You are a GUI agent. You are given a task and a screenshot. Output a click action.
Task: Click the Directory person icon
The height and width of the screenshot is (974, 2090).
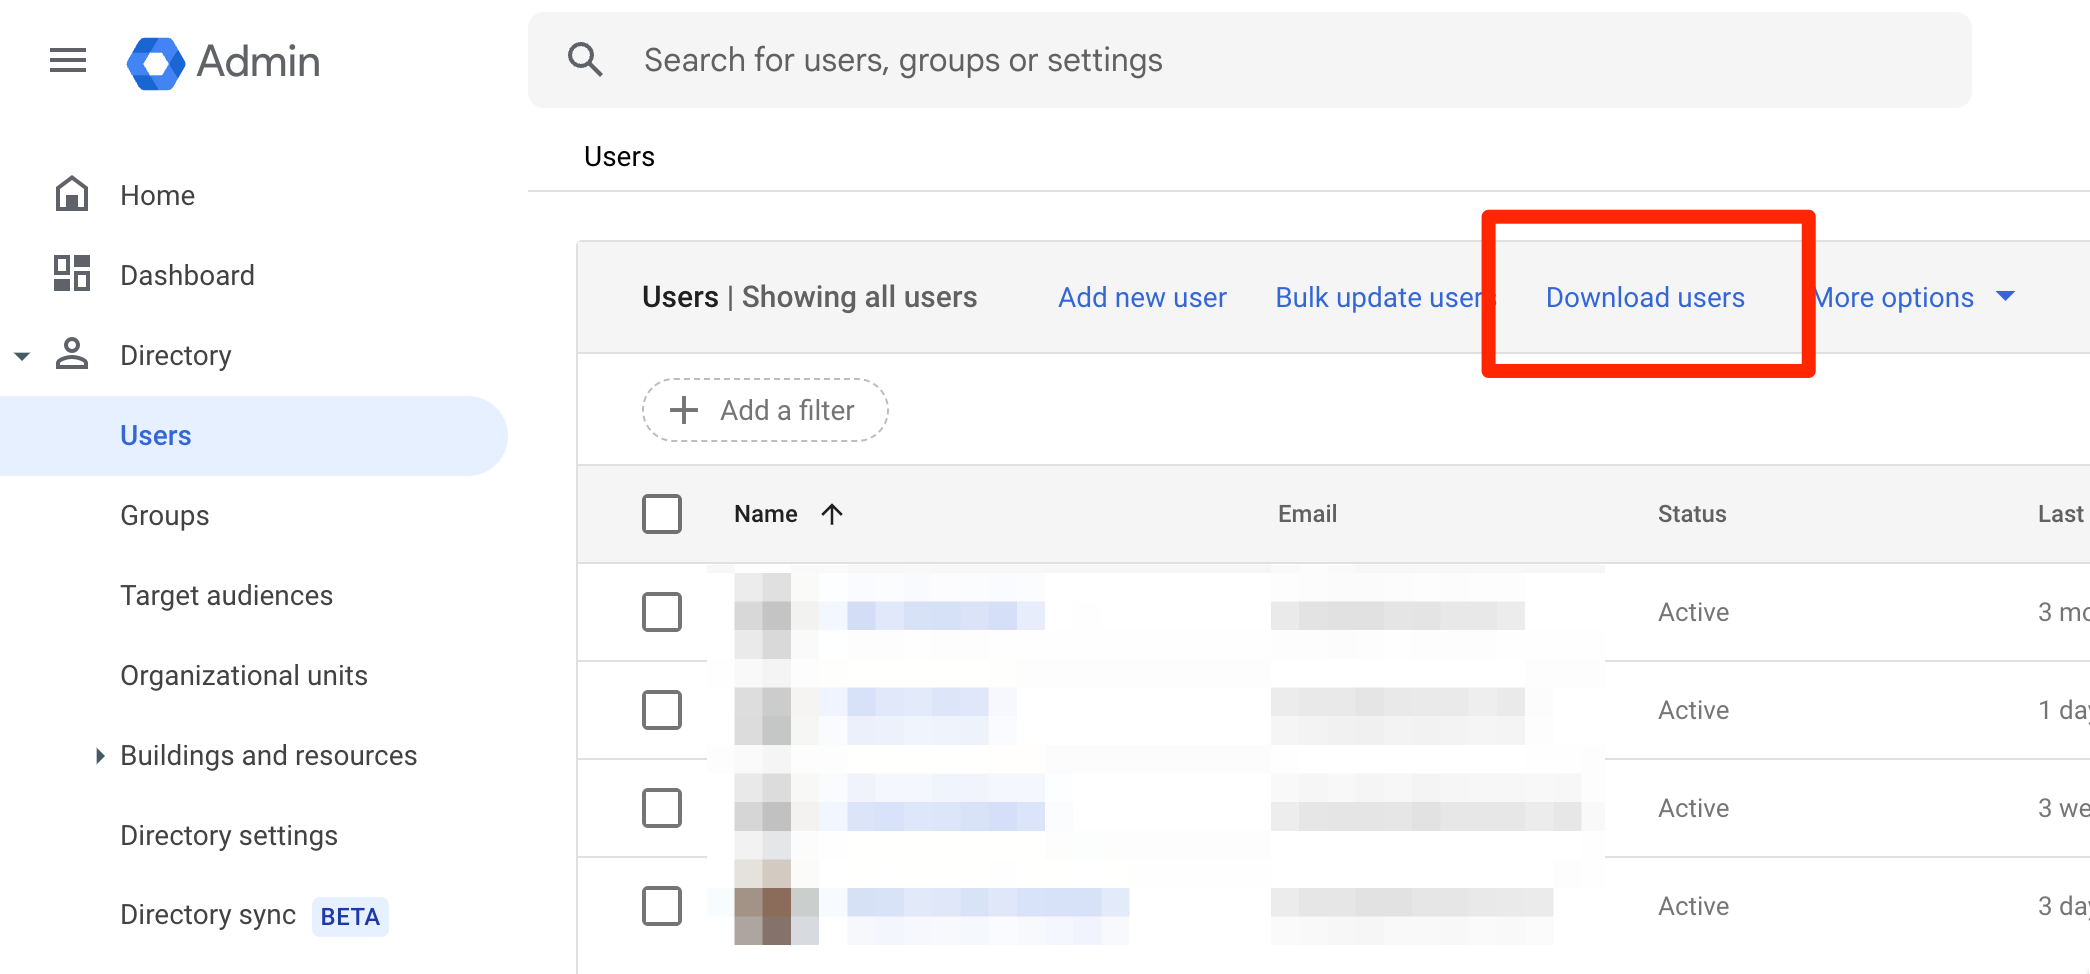click(x=72, y=354)
